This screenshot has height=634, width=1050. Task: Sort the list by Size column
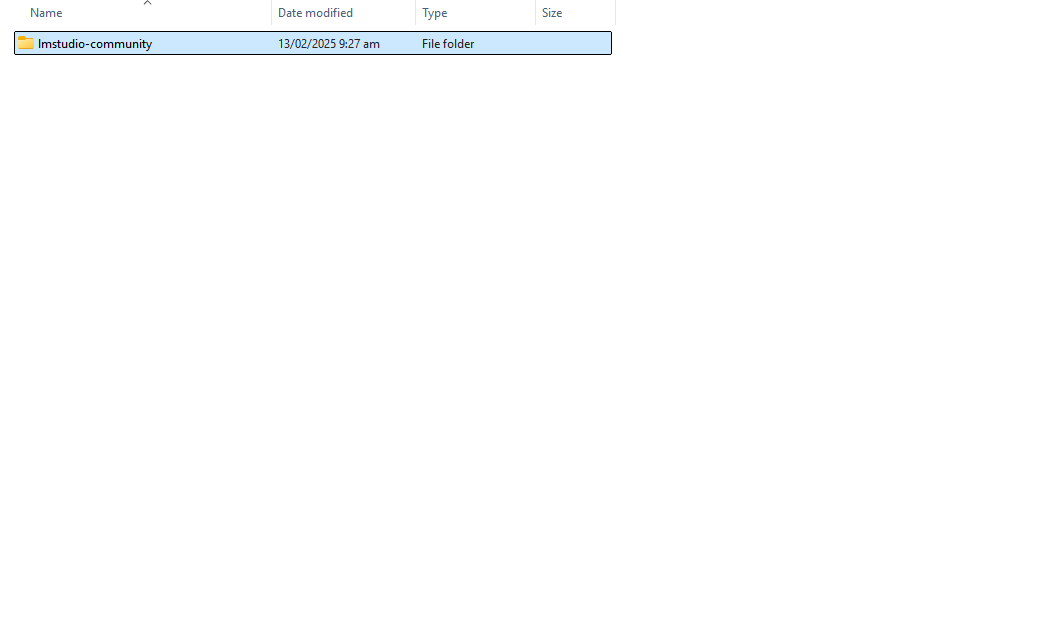click(x=552, y=13)
